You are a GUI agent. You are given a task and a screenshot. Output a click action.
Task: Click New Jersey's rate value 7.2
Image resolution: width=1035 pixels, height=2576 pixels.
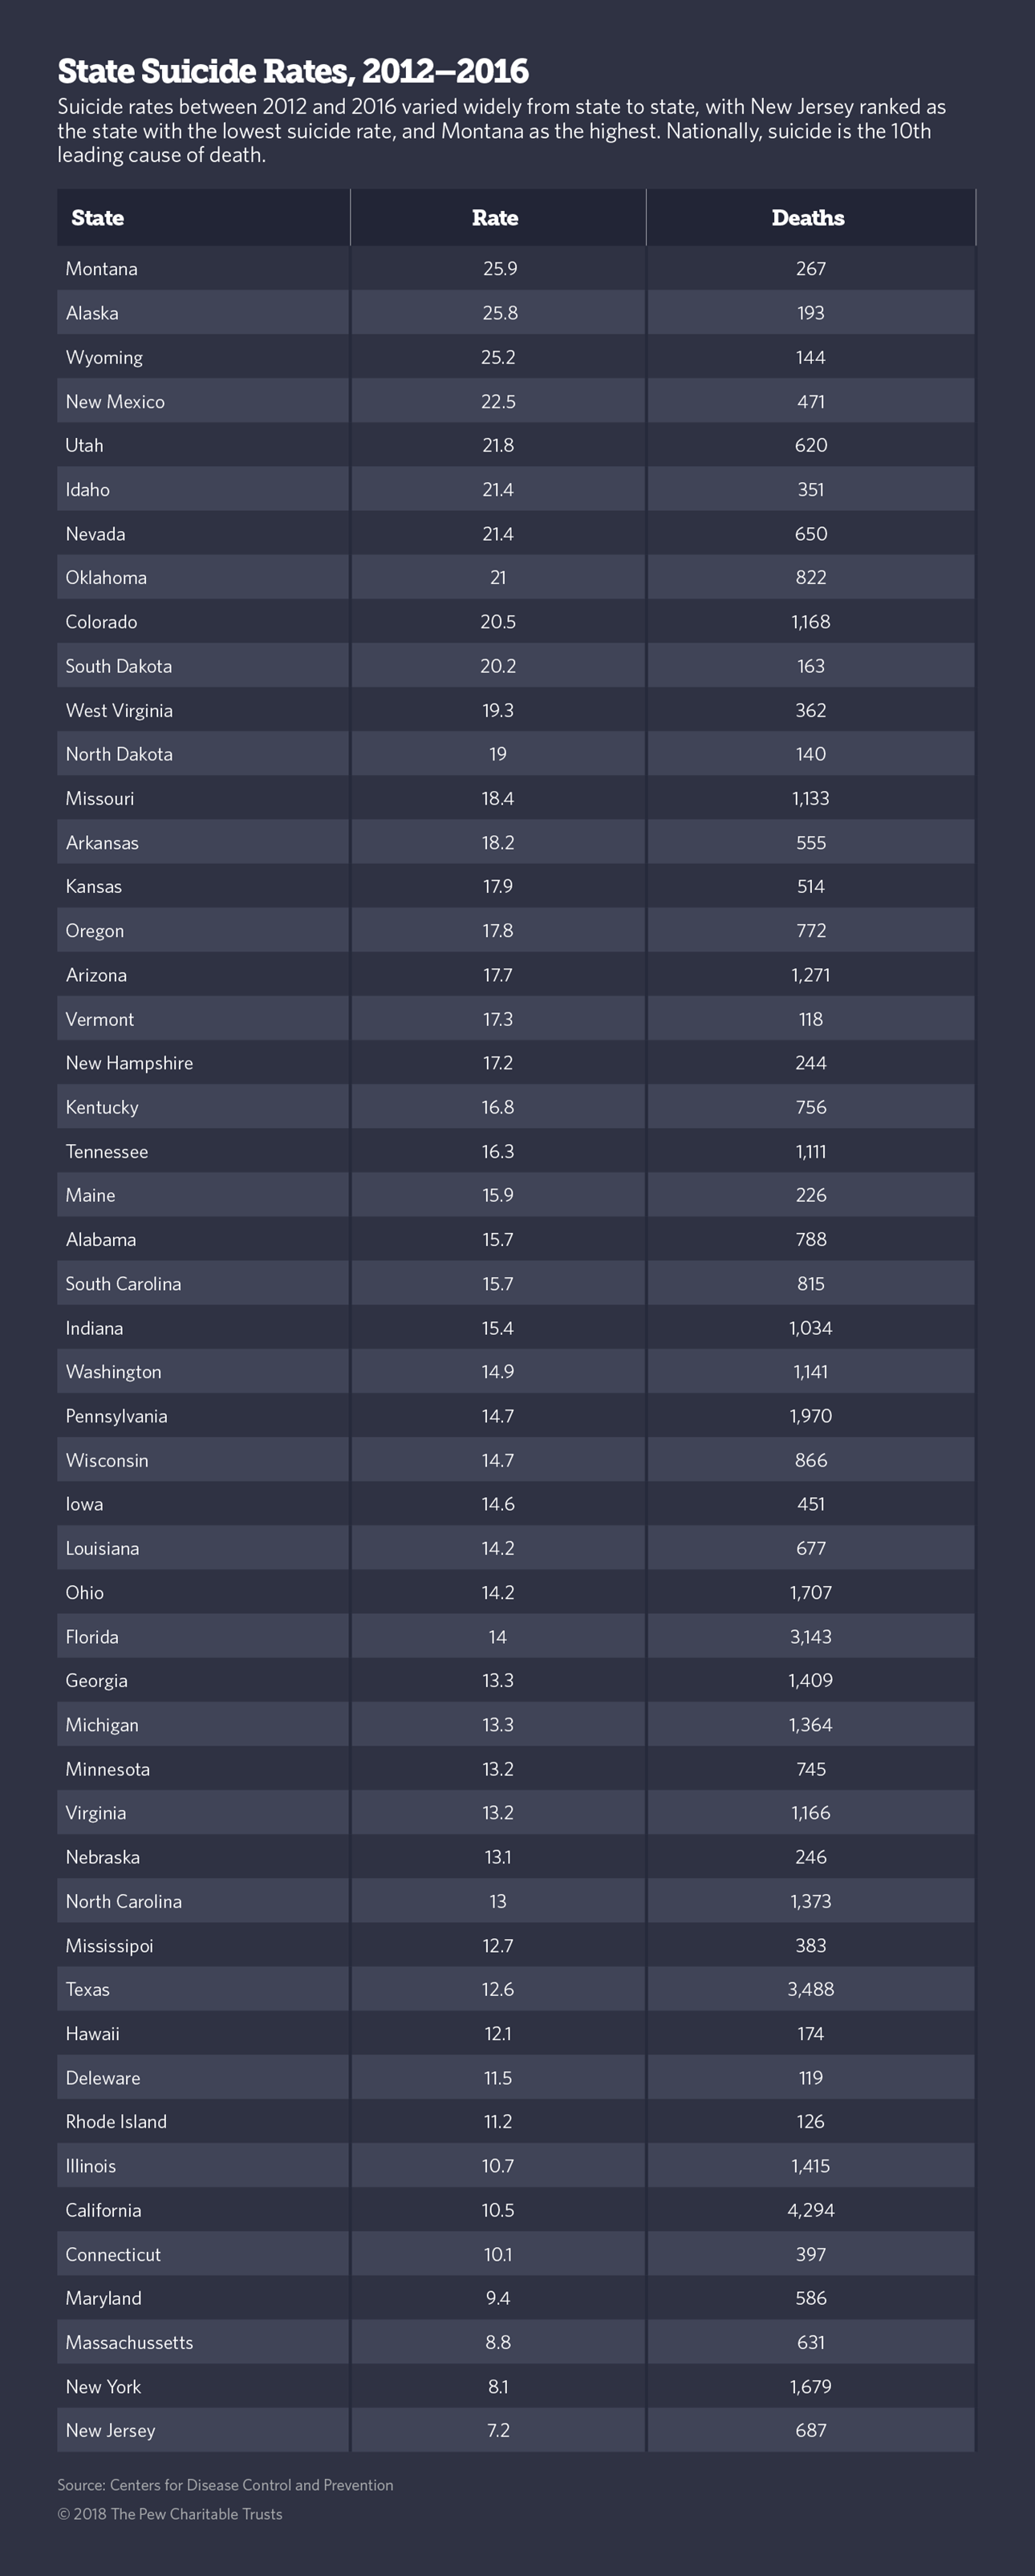point(498,2430)
